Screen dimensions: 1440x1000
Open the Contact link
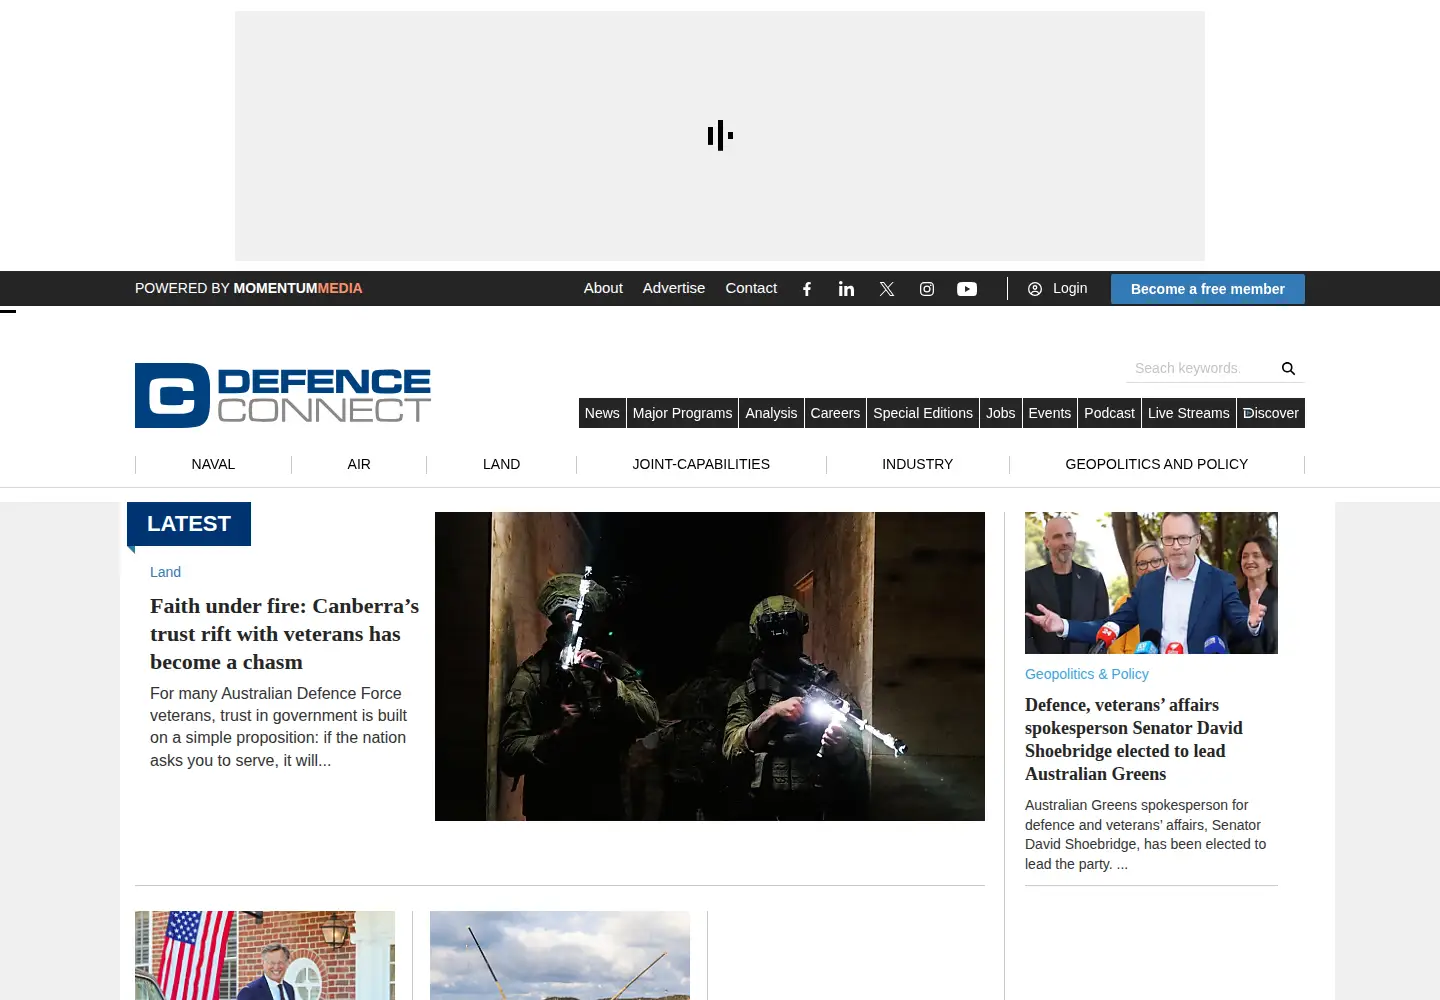pyautogui.click(x=751, y=288)
